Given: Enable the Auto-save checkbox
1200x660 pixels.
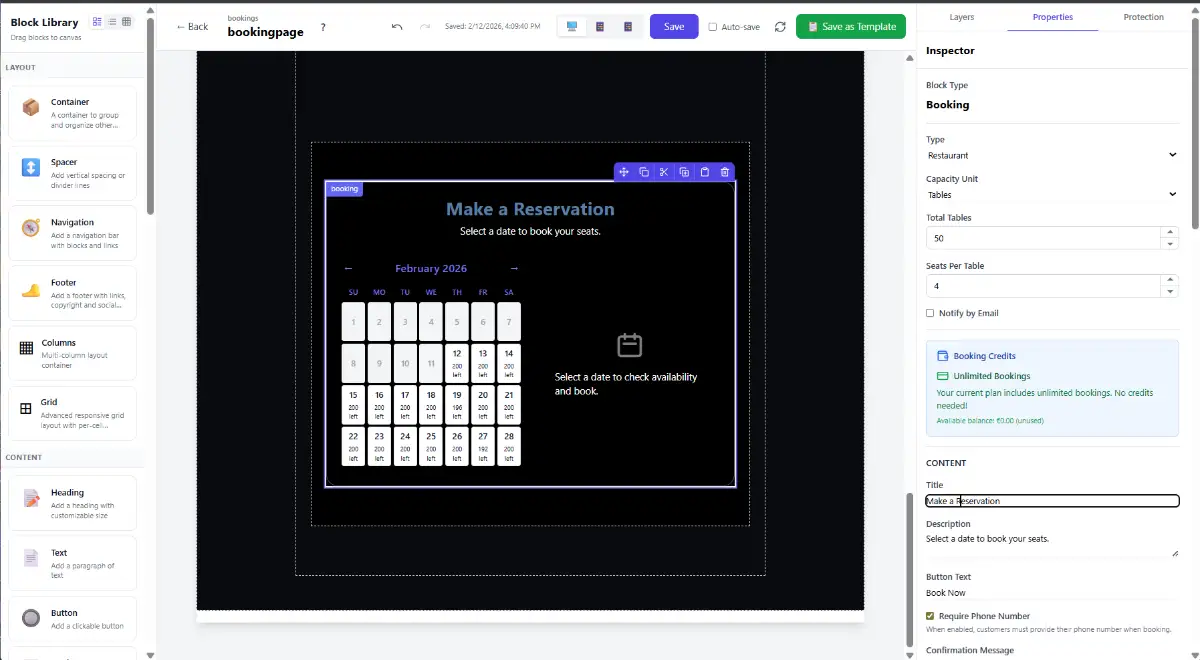Looking at the screenshot, I should coord(713,27).
